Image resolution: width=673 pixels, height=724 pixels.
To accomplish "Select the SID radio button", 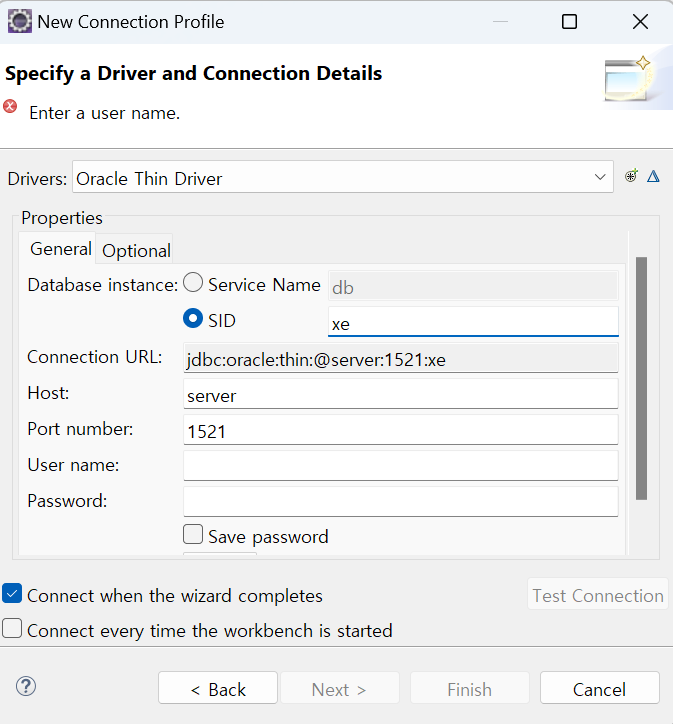I will click(193, 319).
